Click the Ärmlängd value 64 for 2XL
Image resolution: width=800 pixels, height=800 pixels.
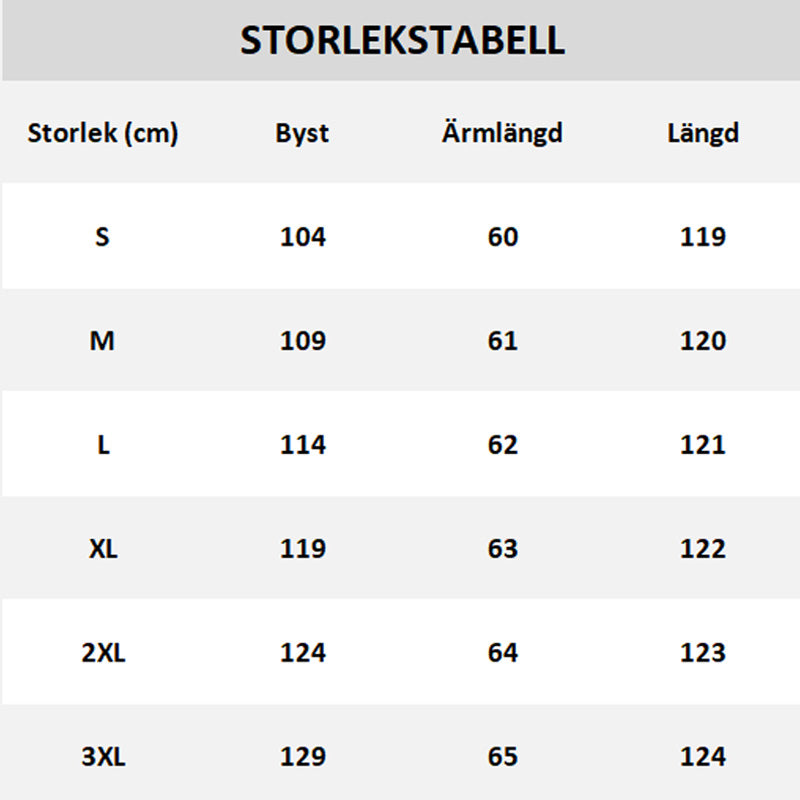tap(502, 653)
